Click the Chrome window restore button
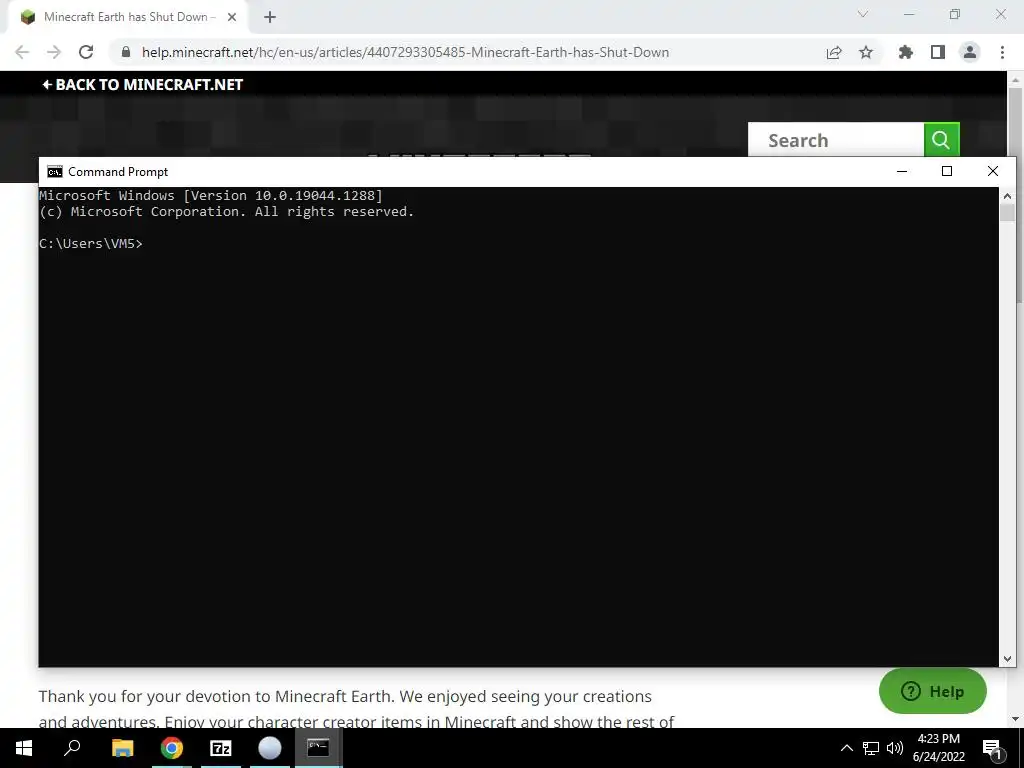Viewport: 1024px width, 768px height. [x=955, y=14]
